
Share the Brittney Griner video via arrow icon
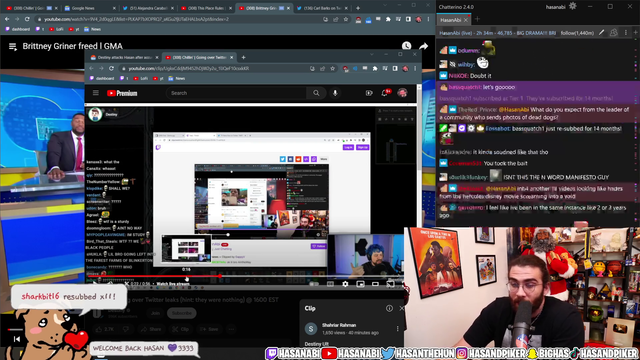424,46
